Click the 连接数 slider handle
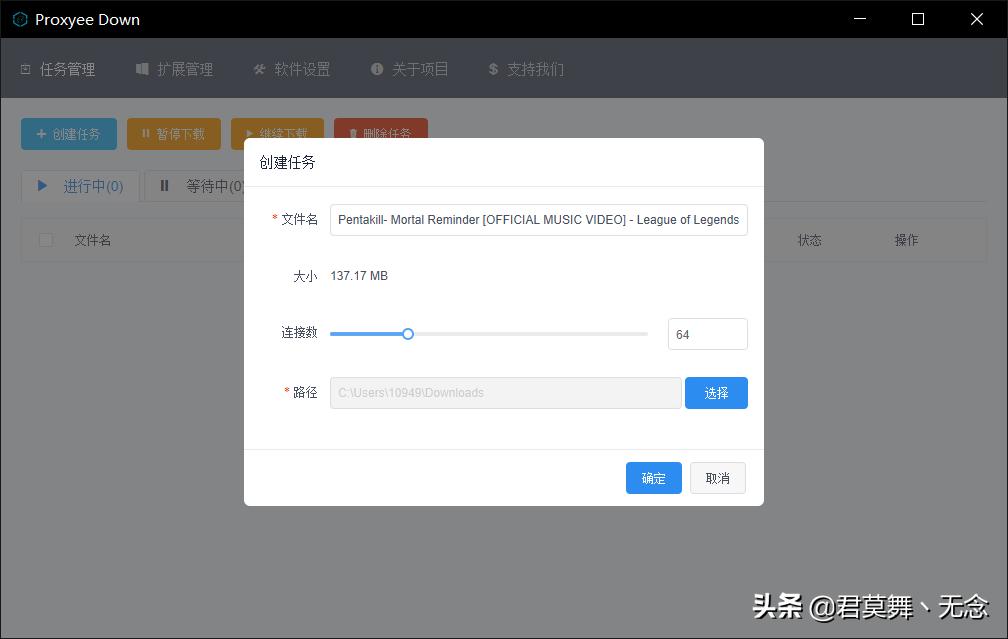1008x639 pixels. pos(407,333)
